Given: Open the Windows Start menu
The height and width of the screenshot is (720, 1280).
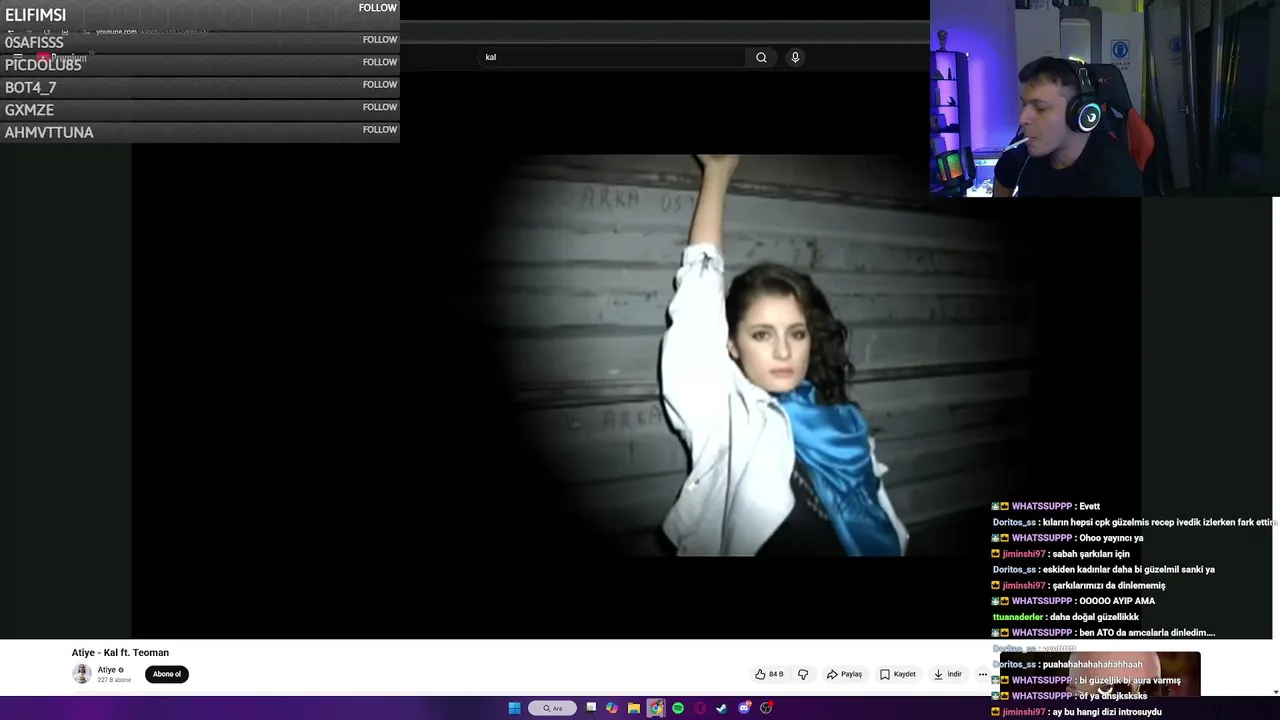Looking at the screenshot, I should coord(514,708).
